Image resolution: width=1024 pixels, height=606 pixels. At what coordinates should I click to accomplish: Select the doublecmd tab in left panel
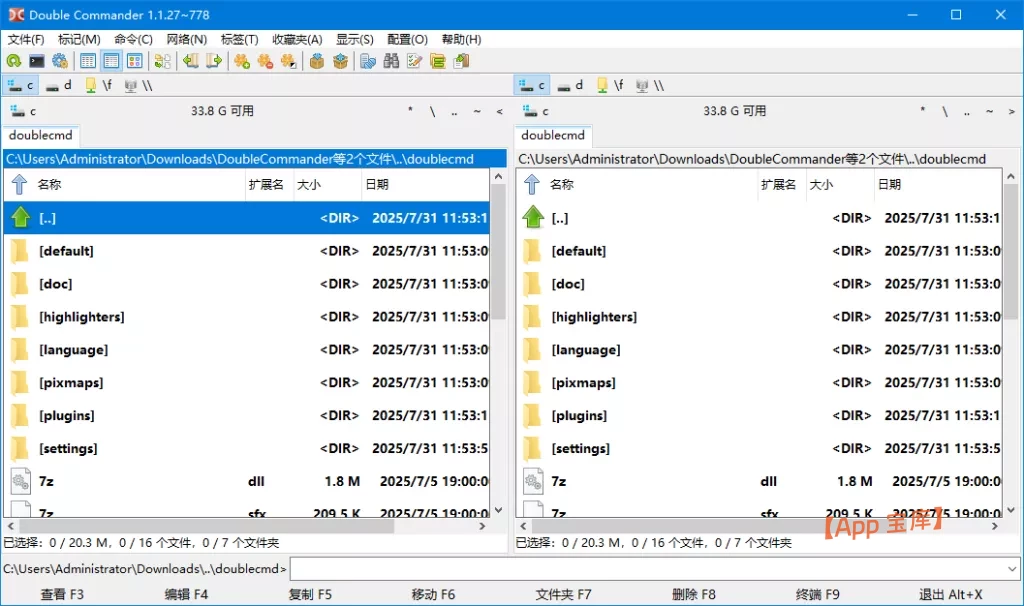tap(42, 135)
